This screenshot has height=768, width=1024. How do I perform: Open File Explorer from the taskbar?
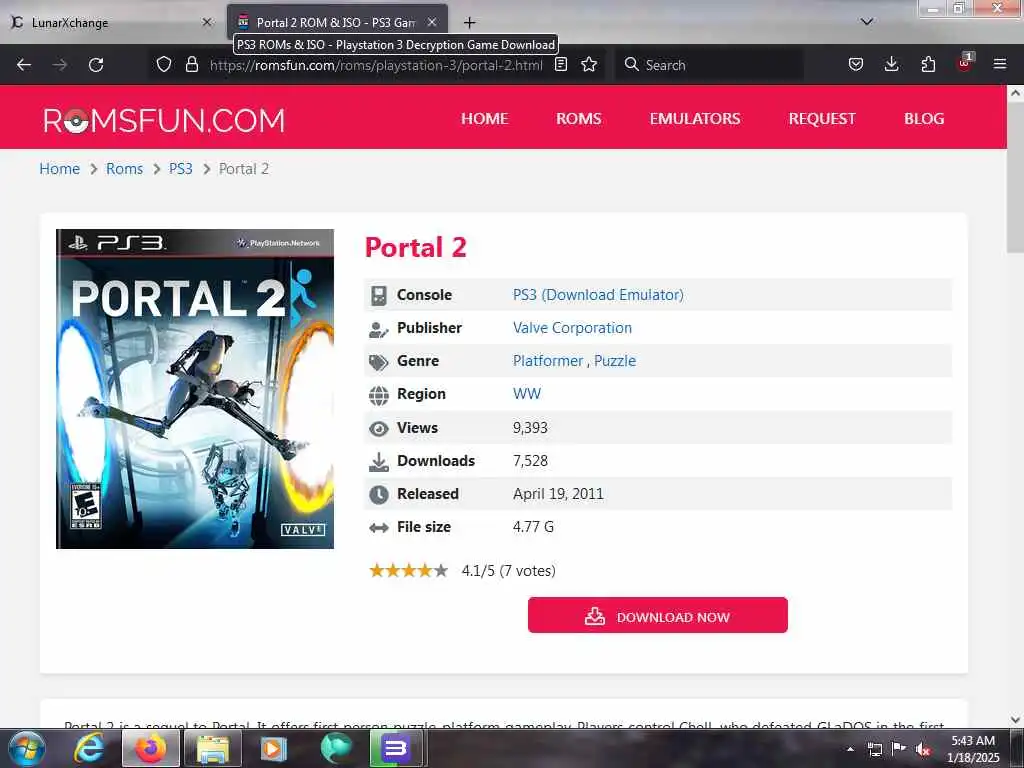[213, 748]
